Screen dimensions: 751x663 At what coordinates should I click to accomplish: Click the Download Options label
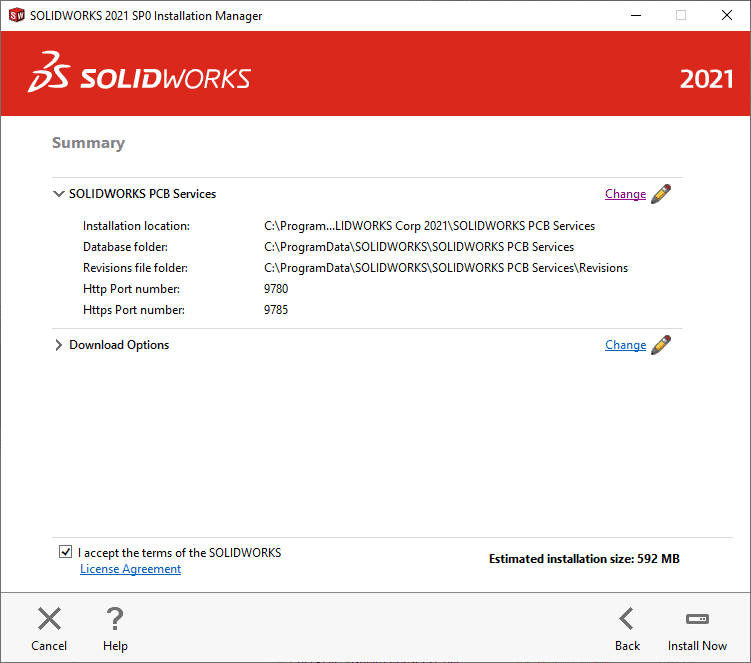pyautogui.click(x=119, y=345)
